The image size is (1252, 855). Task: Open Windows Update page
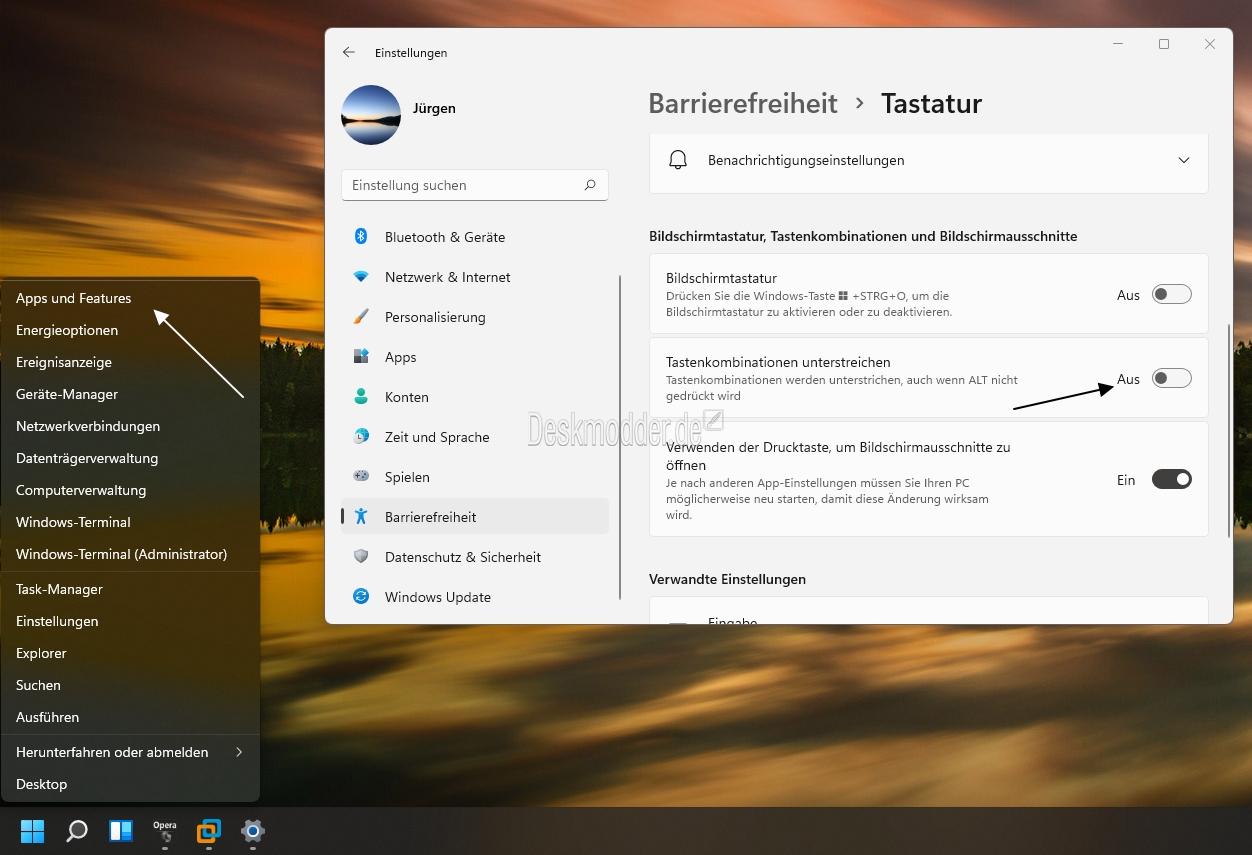pos(475,597)
